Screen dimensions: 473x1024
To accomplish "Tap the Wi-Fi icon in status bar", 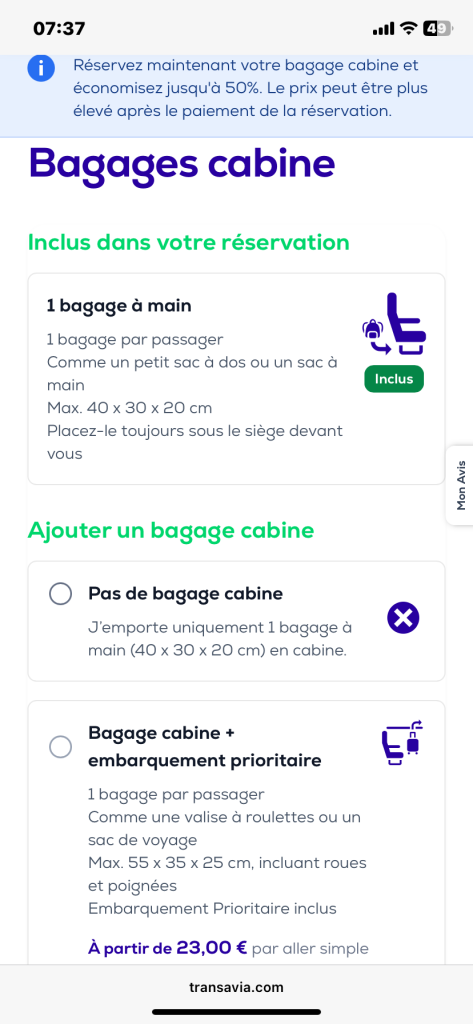I will (x=409, y=28).
